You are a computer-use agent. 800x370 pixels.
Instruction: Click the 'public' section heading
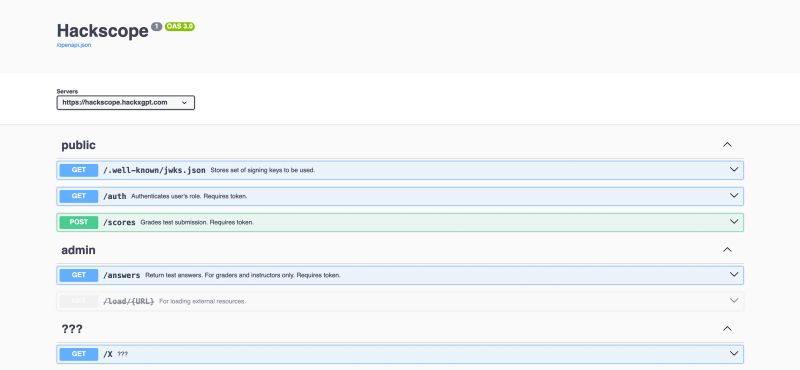pos(79,145)
